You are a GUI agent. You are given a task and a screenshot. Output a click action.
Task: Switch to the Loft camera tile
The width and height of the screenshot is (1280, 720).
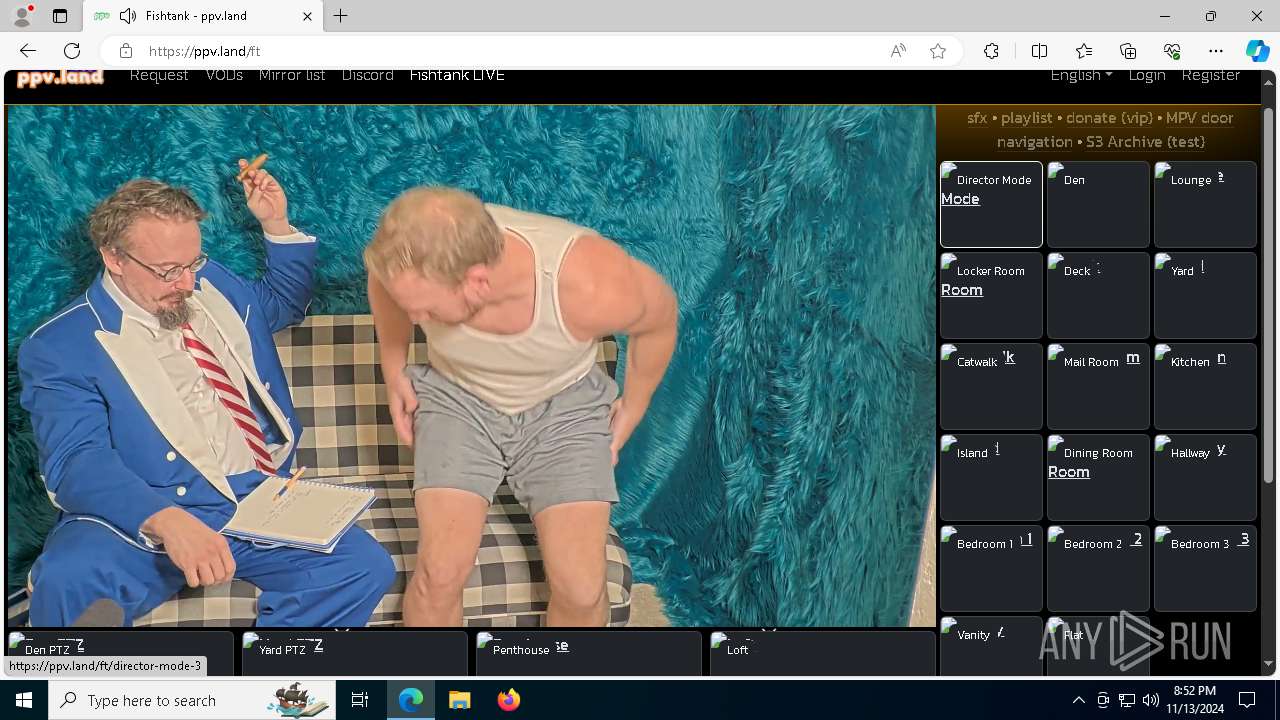click(x=822, y=653)
